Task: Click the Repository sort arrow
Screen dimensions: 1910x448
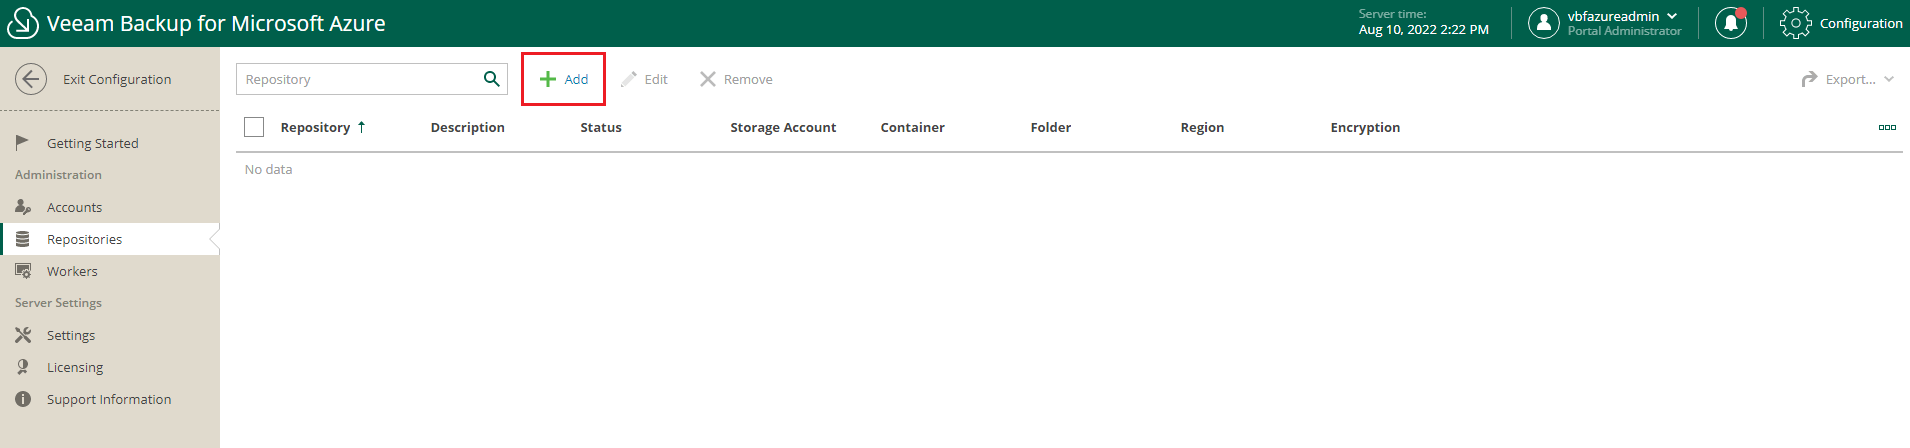Action: 362,127
